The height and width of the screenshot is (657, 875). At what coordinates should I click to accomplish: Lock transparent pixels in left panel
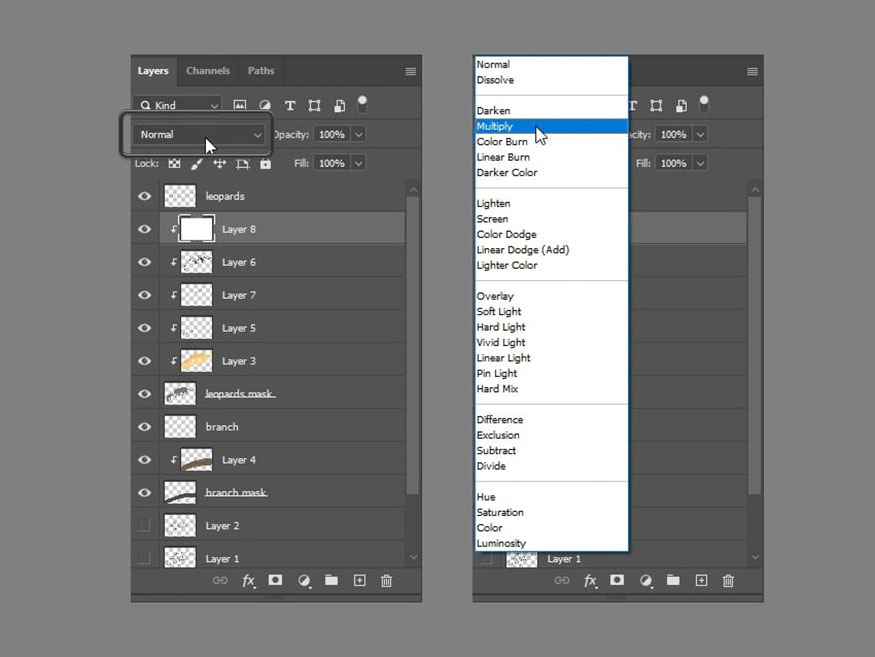pyautogui.click(x=175, y=164)
